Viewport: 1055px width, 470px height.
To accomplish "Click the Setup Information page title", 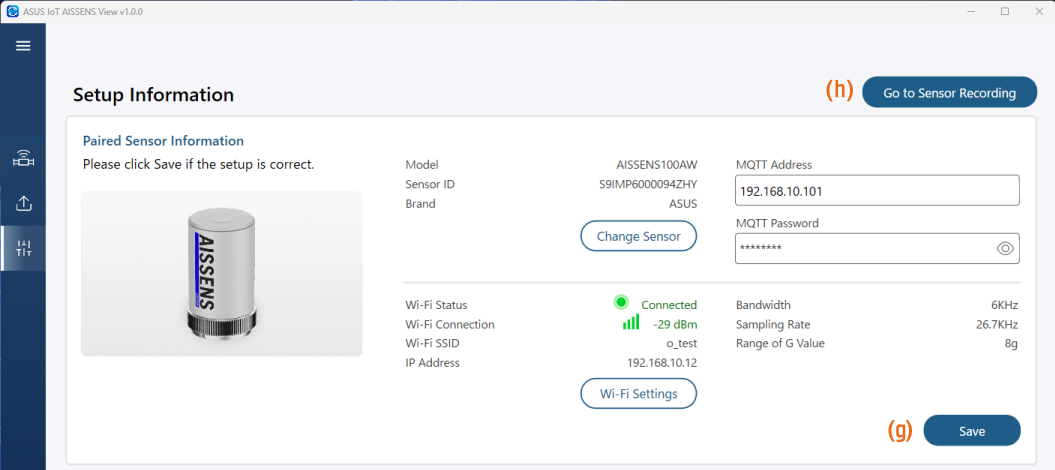I will pos(153,95).
